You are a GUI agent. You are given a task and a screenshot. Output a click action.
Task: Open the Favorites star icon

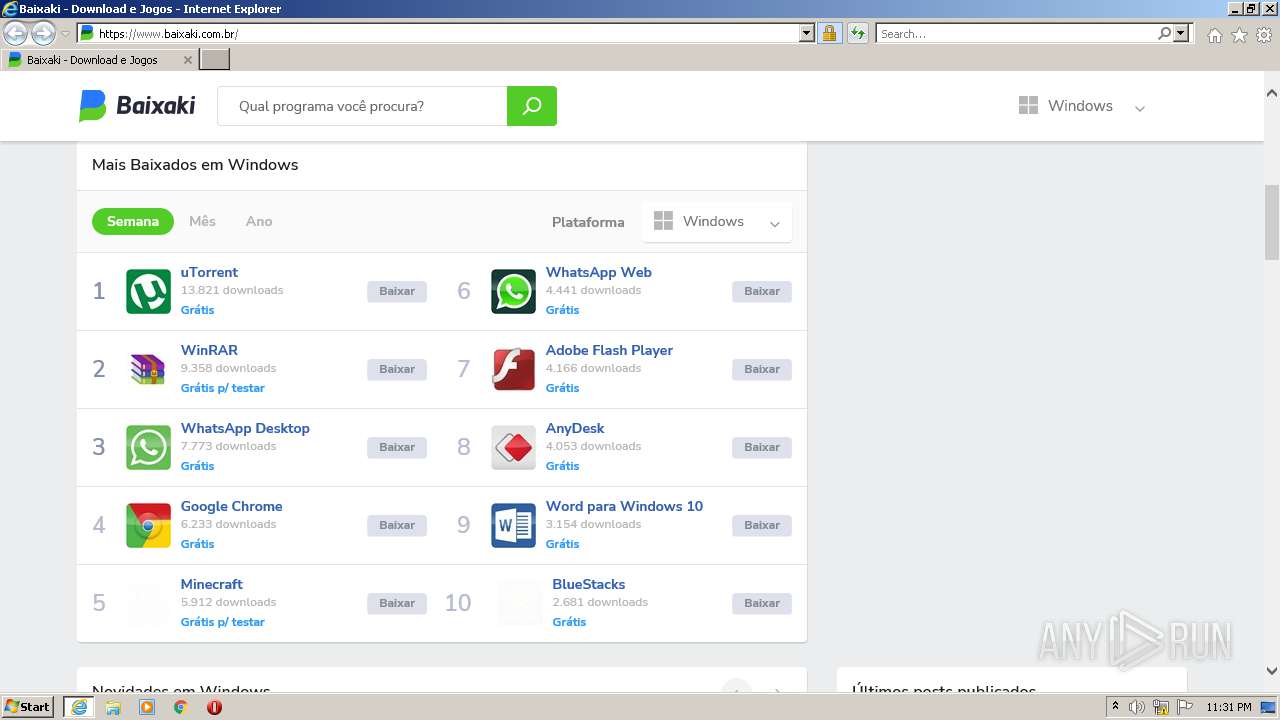click(1239, 35)
